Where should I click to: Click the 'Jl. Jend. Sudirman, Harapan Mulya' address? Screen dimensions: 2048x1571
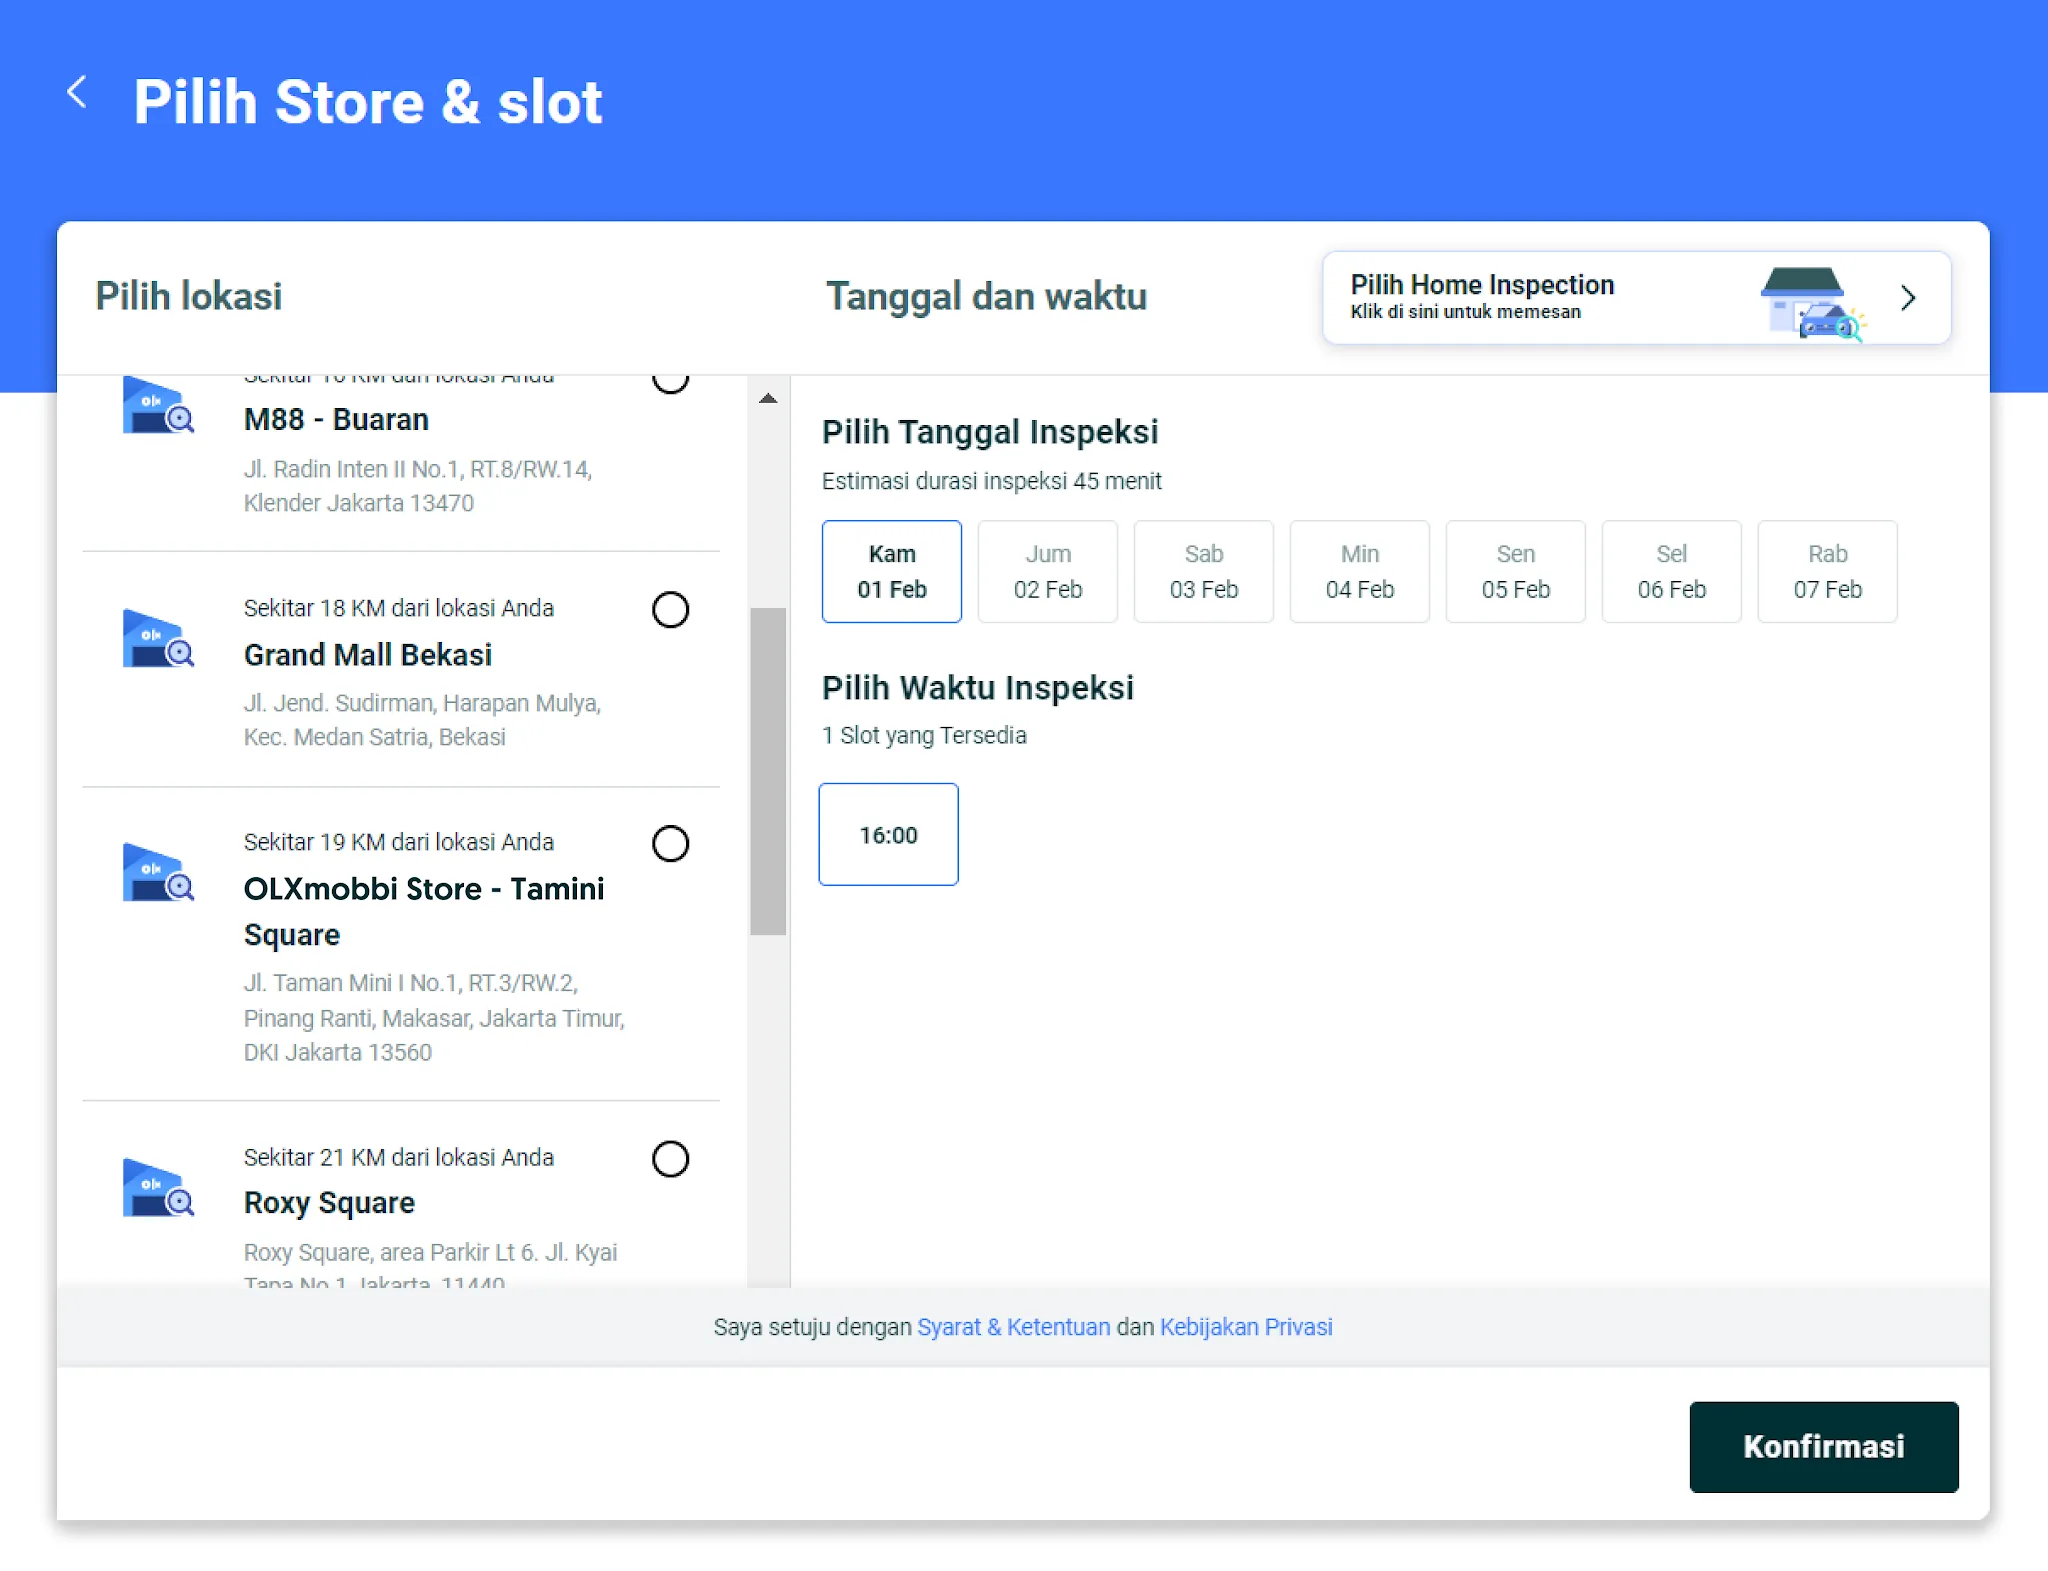[422, 720]
